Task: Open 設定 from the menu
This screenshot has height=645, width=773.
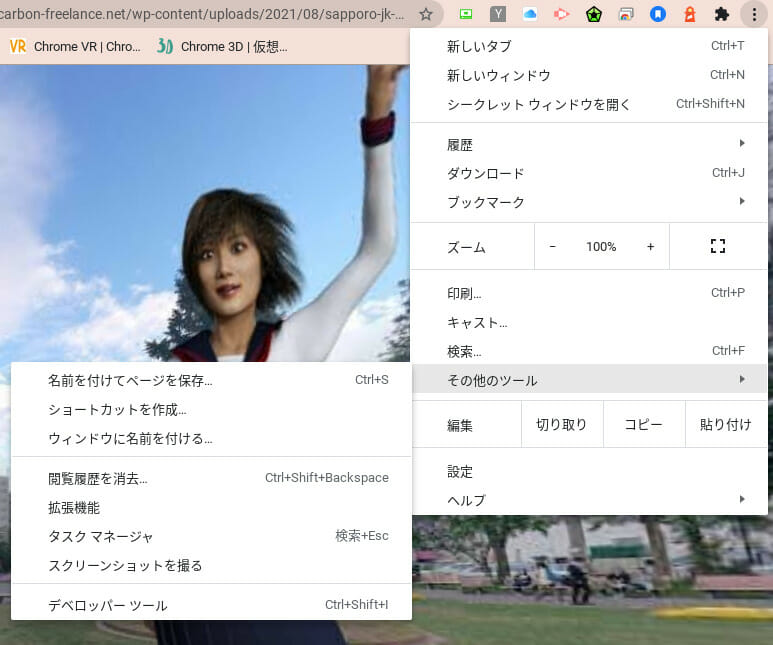Action: [589, 471]
